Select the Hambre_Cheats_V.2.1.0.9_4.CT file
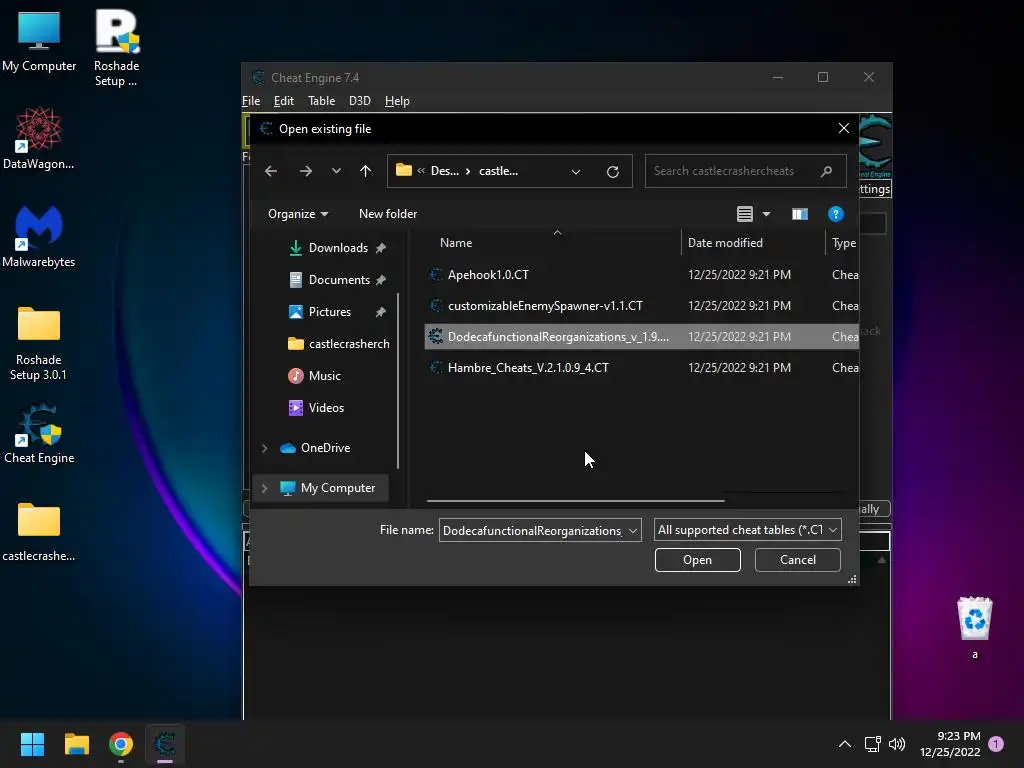The width and height of the screenshot is (1024, 768). (641, 368)
